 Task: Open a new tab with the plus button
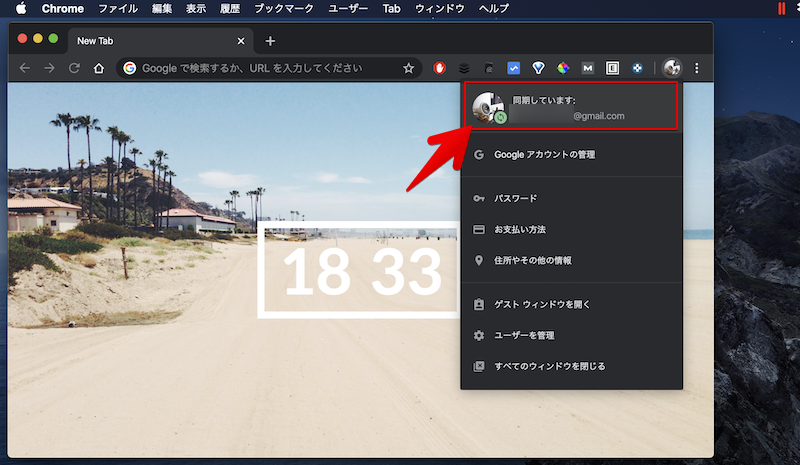[270, 41]
